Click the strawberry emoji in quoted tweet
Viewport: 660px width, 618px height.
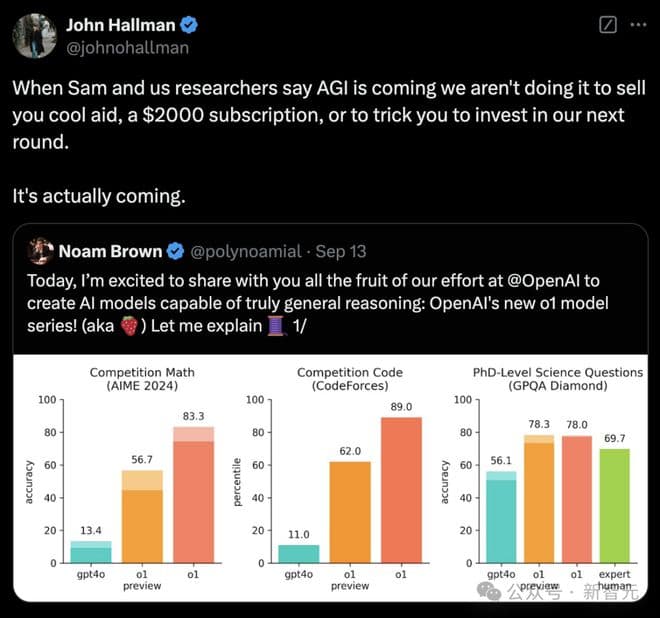[129, 326]
